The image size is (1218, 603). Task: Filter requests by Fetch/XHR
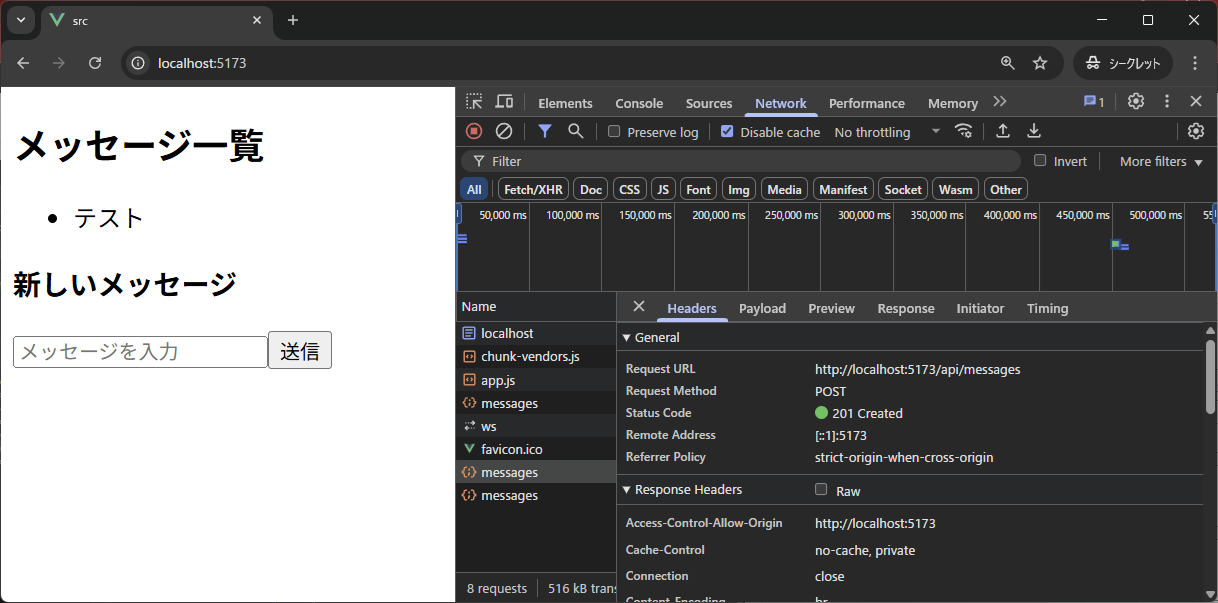pos(533,189)
